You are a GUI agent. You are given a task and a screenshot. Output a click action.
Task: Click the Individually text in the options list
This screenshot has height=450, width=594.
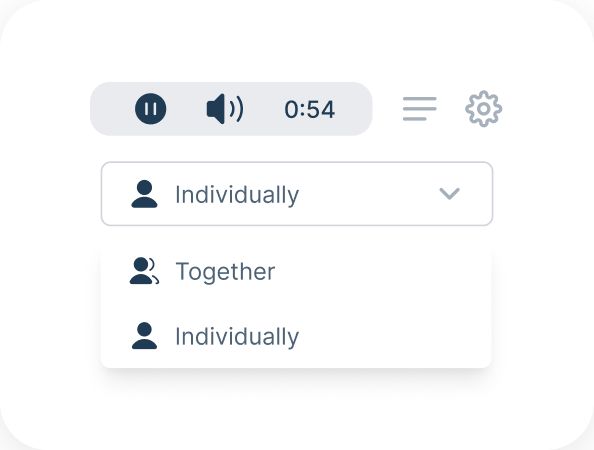[237, 337]
